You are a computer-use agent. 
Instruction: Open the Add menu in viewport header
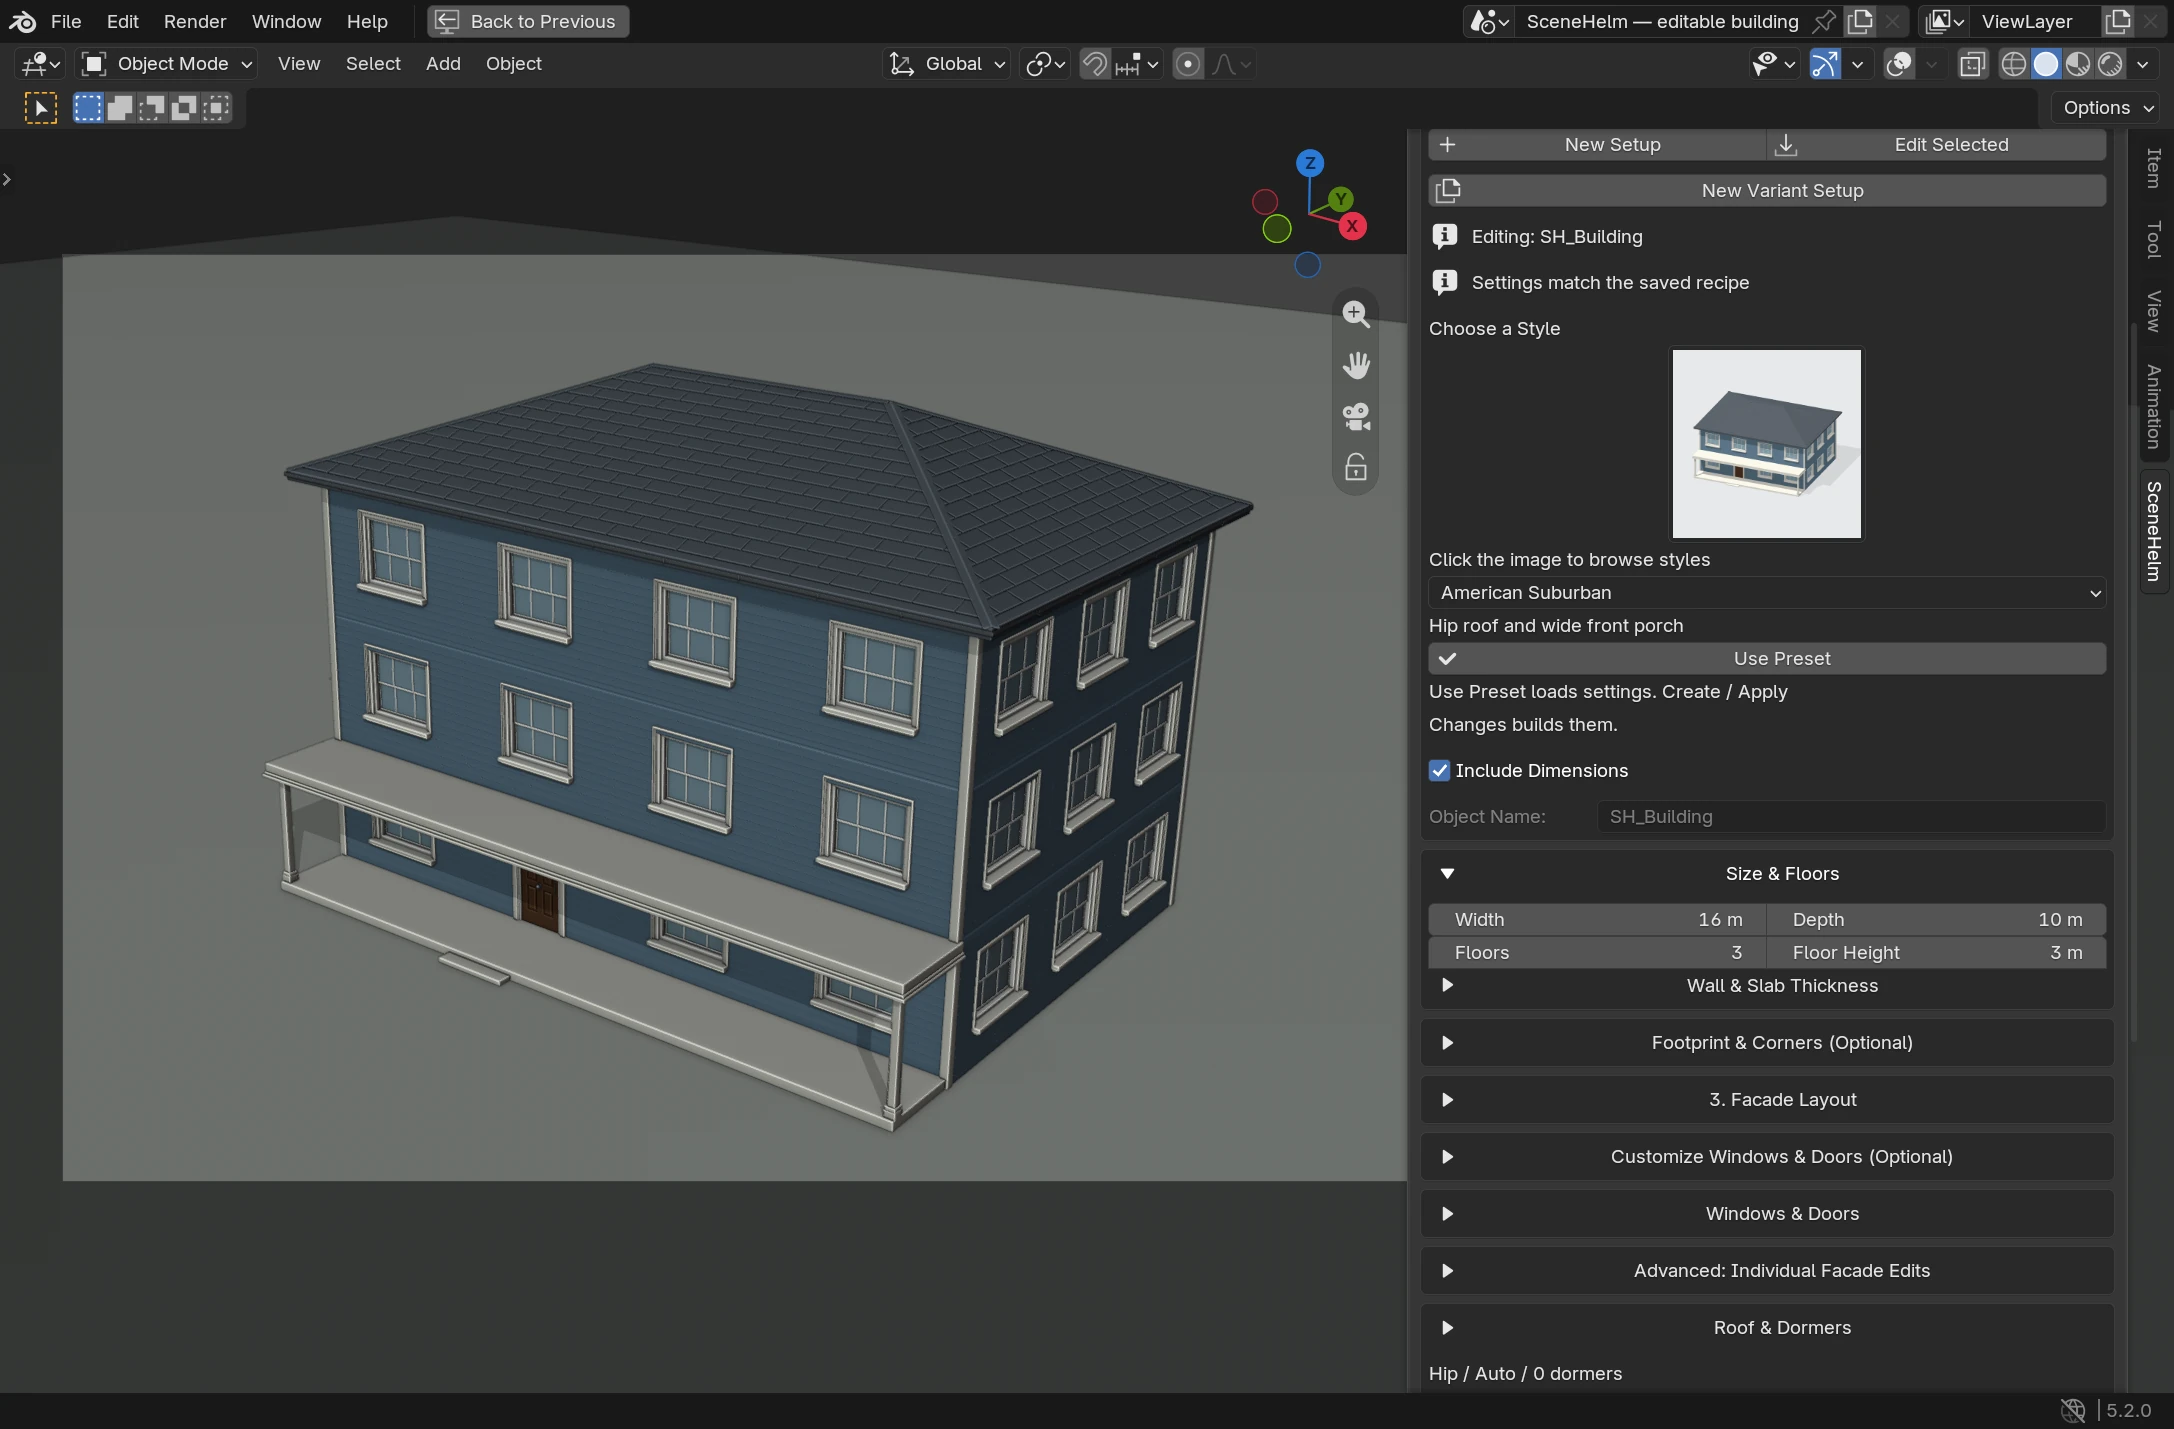443,64
